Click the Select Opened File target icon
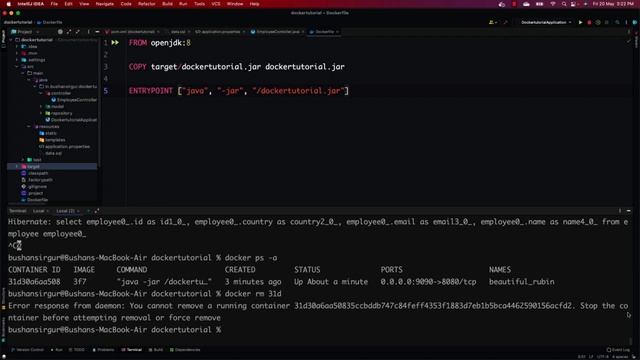This screenshot has width=640, height=360. [60, 31]
